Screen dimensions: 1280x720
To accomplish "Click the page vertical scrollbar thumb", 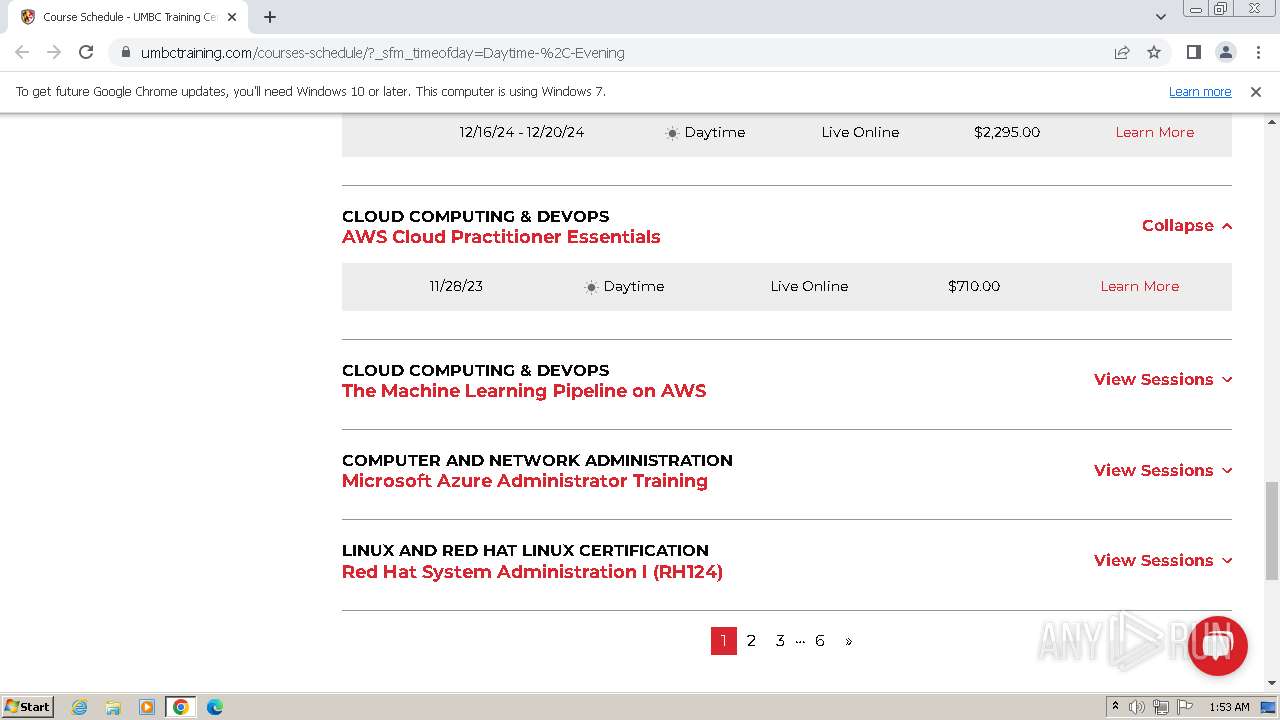I will coord(1271,530).
